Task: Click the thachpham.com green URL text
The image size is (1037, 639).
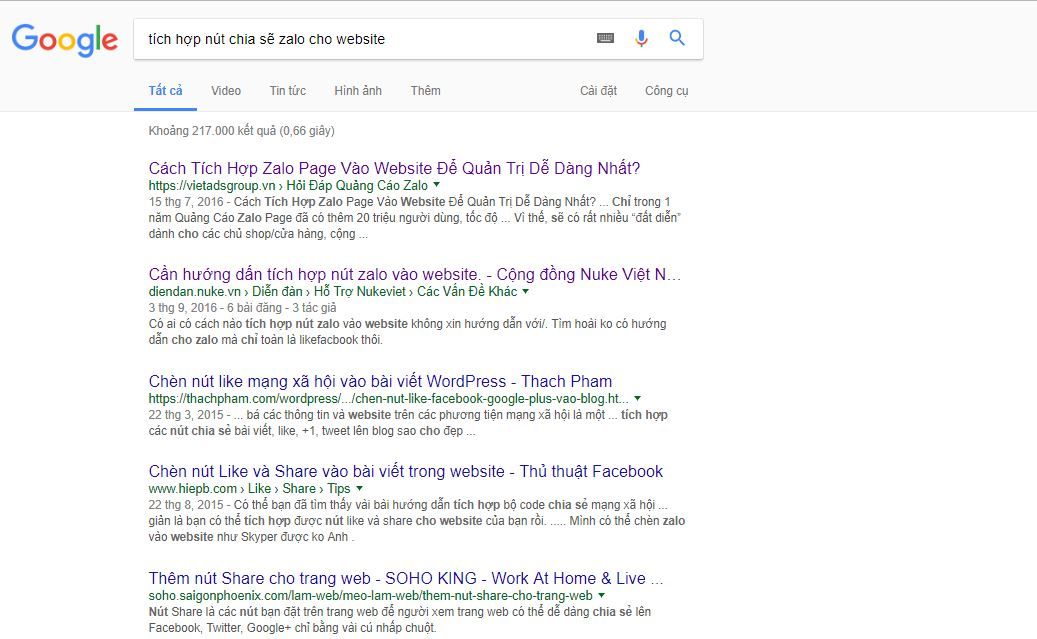Action: 388,398
